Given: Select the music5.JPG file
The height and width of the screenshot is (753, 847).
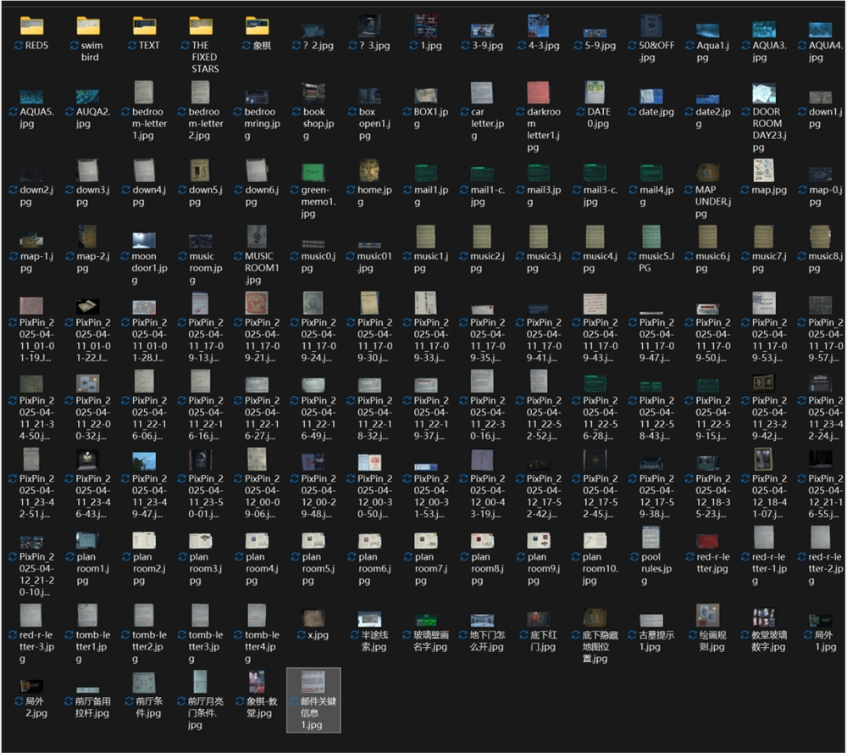Looking at the screenshot, I should click(x=651, y=250).
